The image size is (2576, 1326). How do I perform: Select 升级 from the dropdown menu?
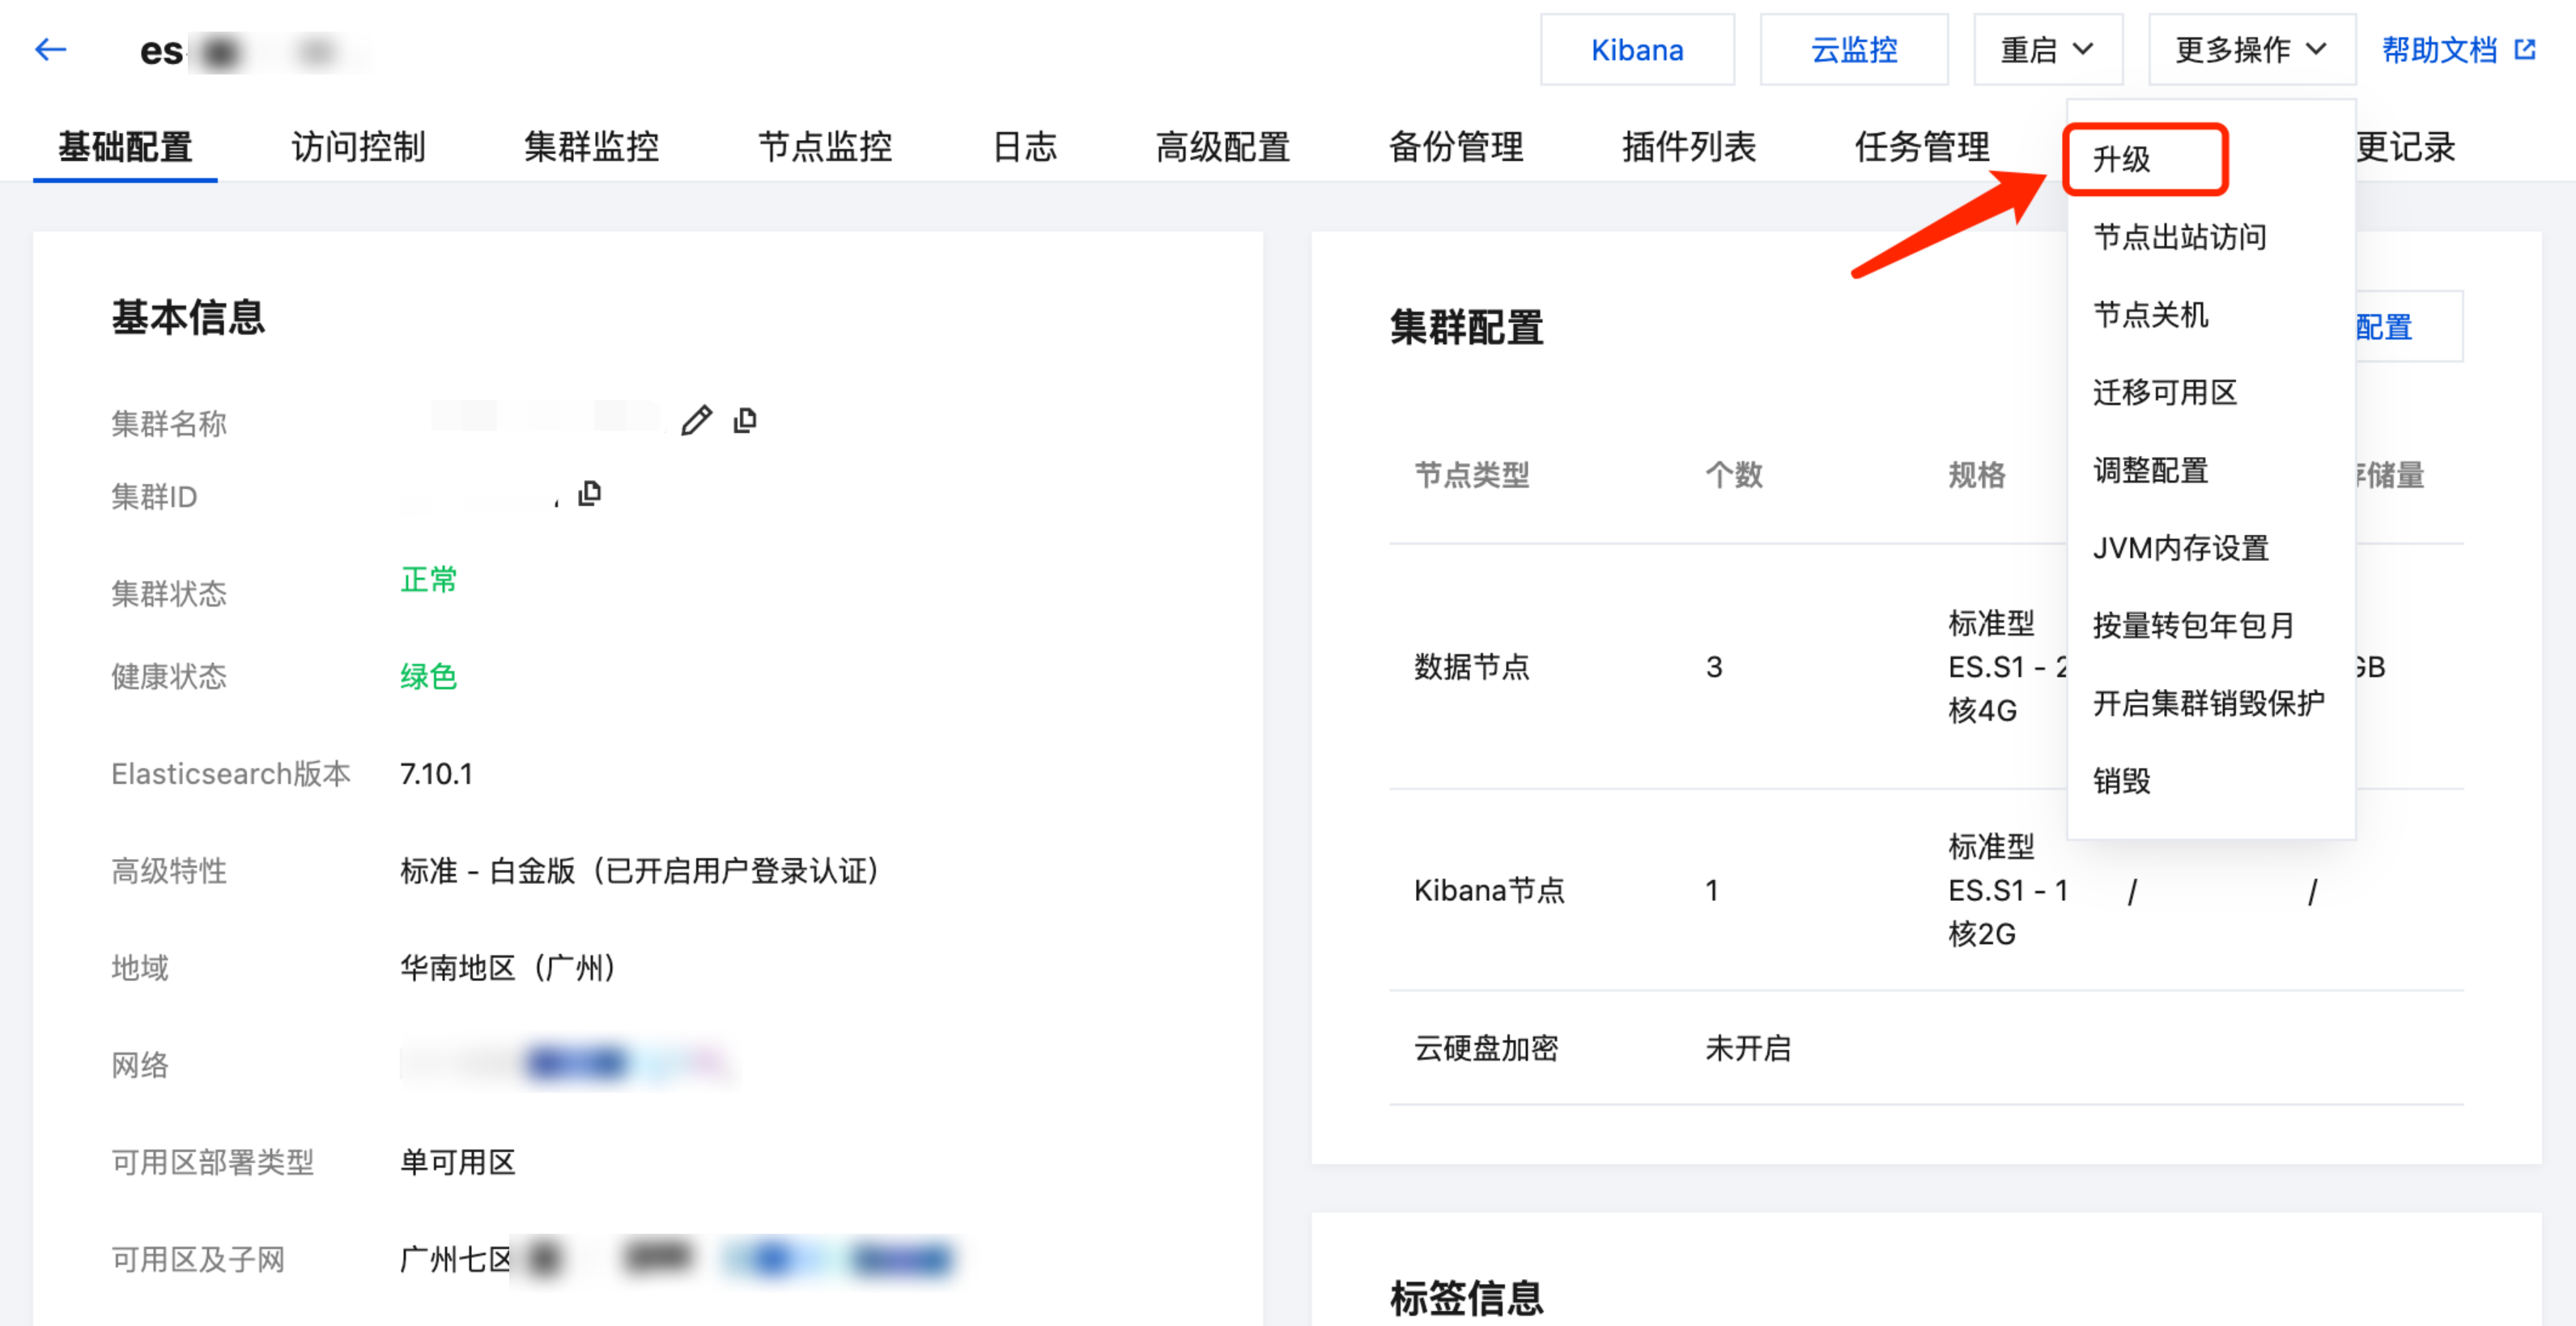coord(2121,159)
